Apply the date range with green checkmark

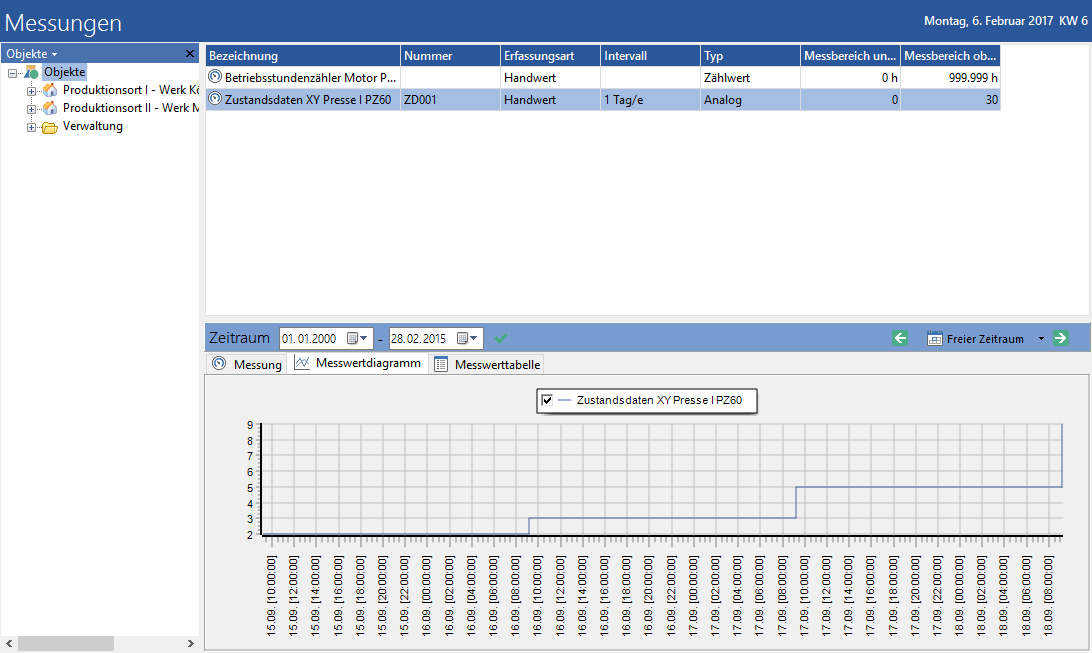501,338
